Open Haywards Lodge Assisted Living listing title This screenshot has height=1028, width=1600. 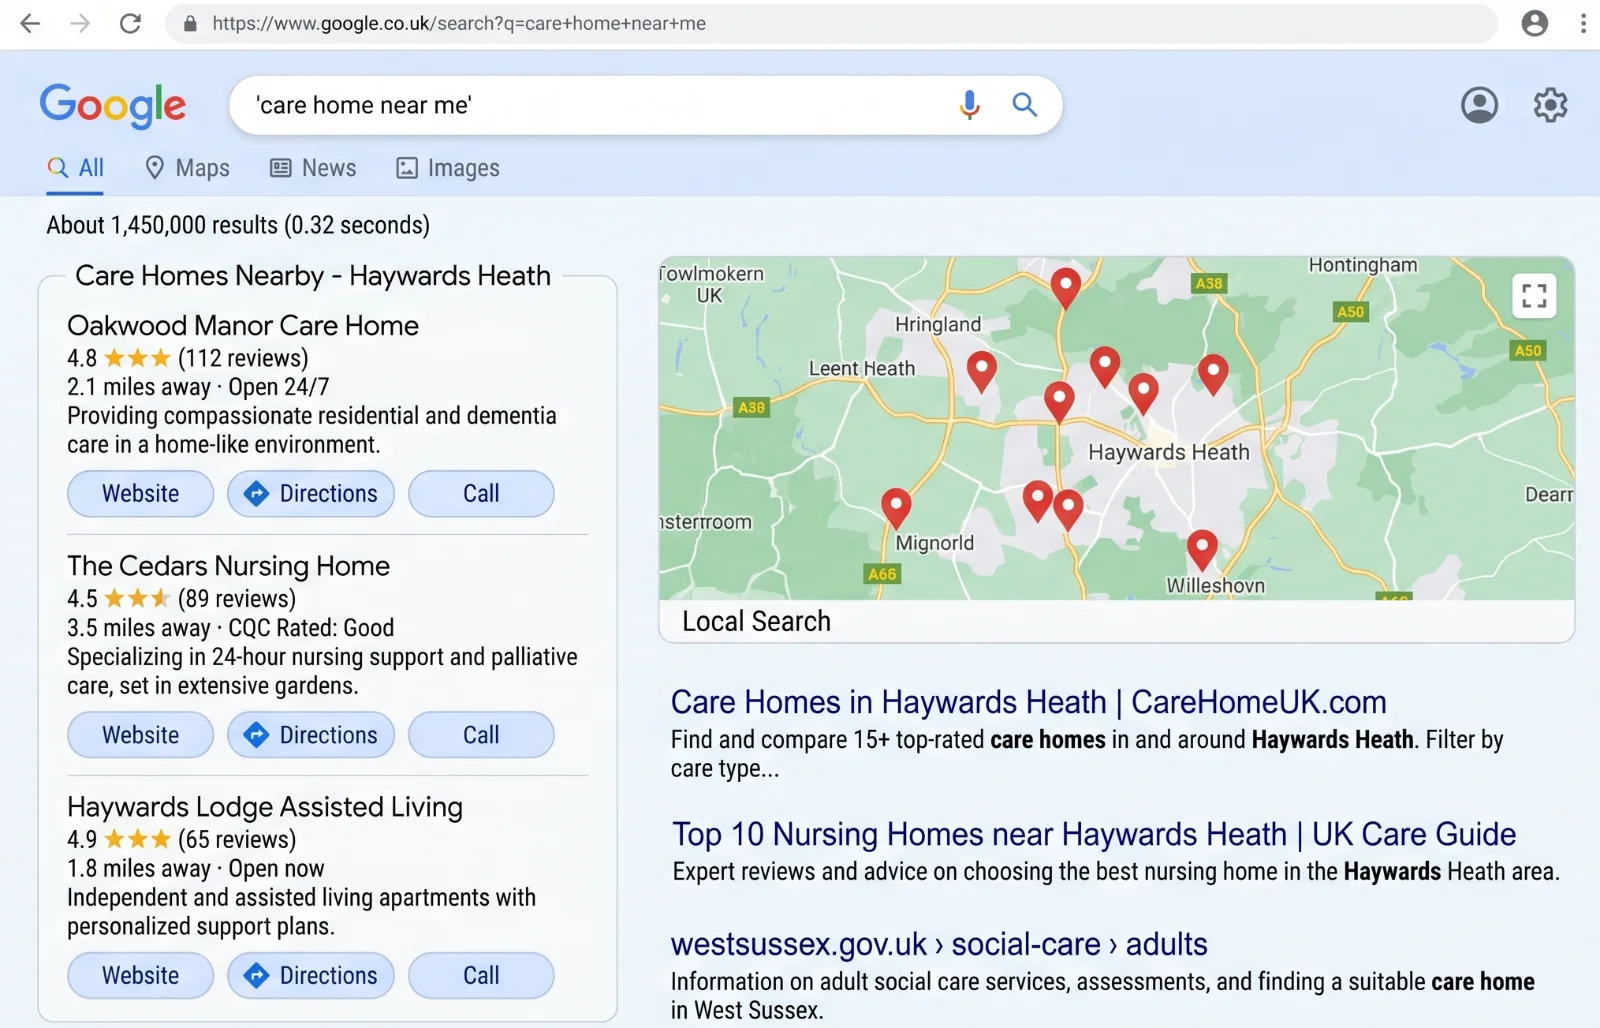click(265, 807)
